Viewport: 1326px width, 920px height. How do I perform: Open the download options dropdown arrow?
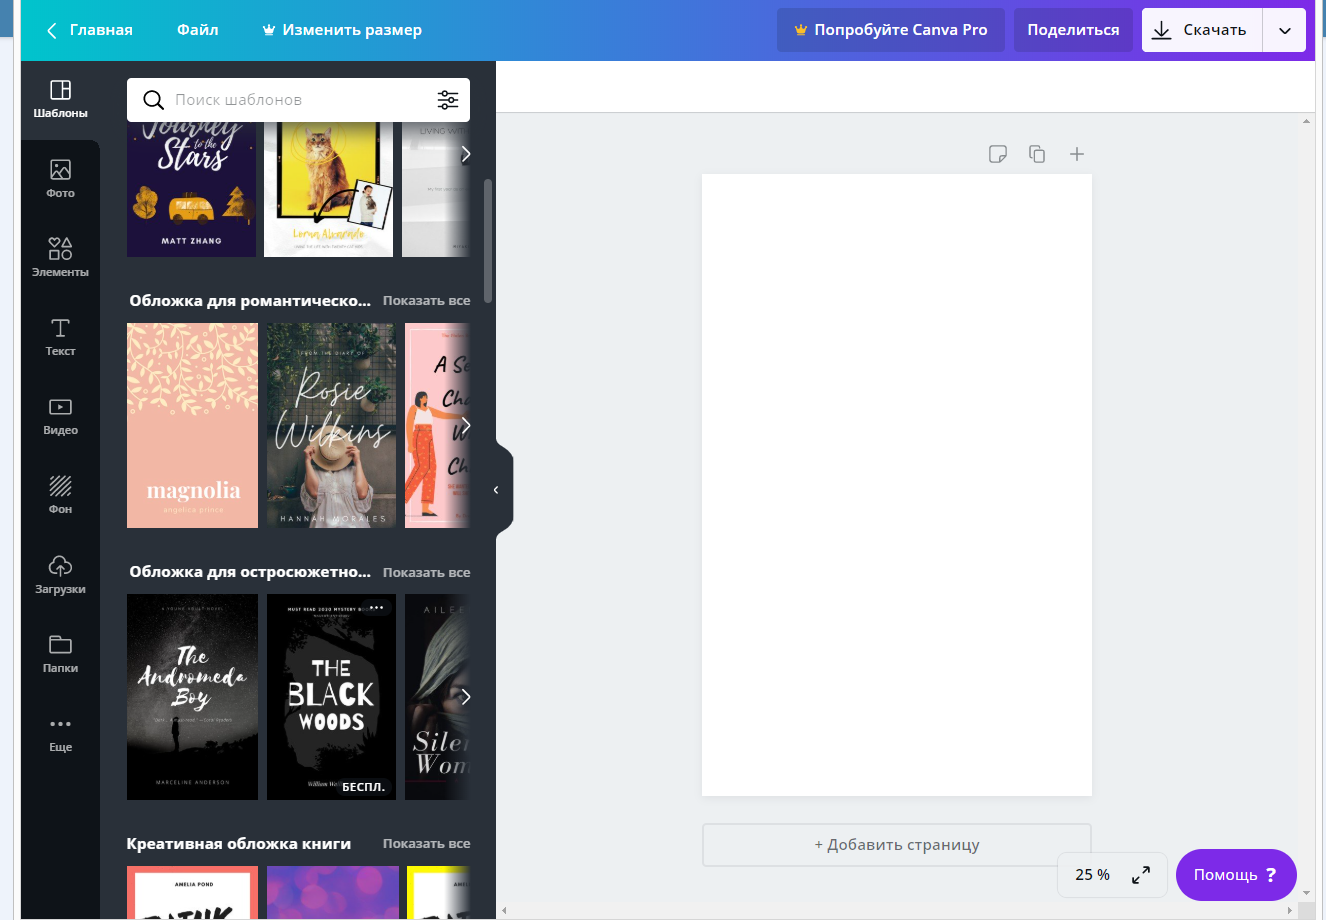click(x=1284, y=31)
